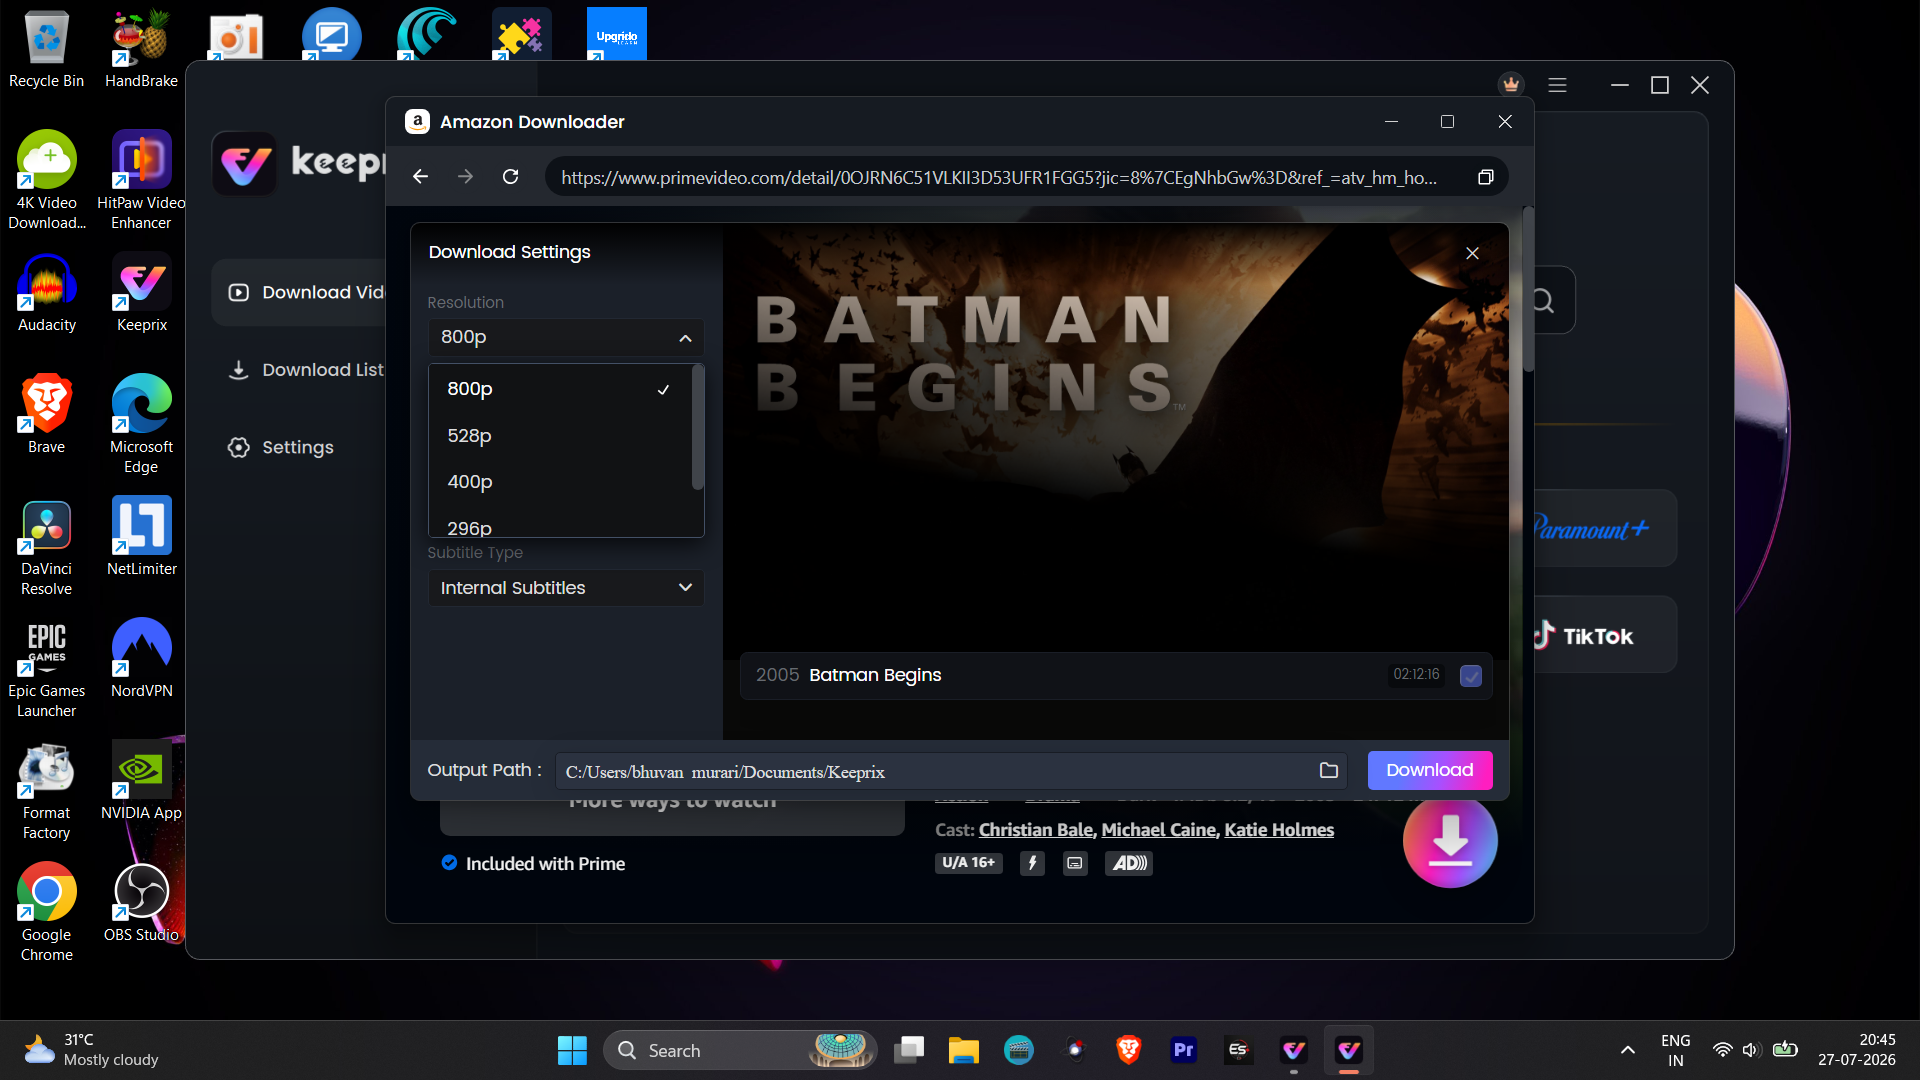
Task: Open NetLimiter desktop shortcut
Action: pos(141,537)
